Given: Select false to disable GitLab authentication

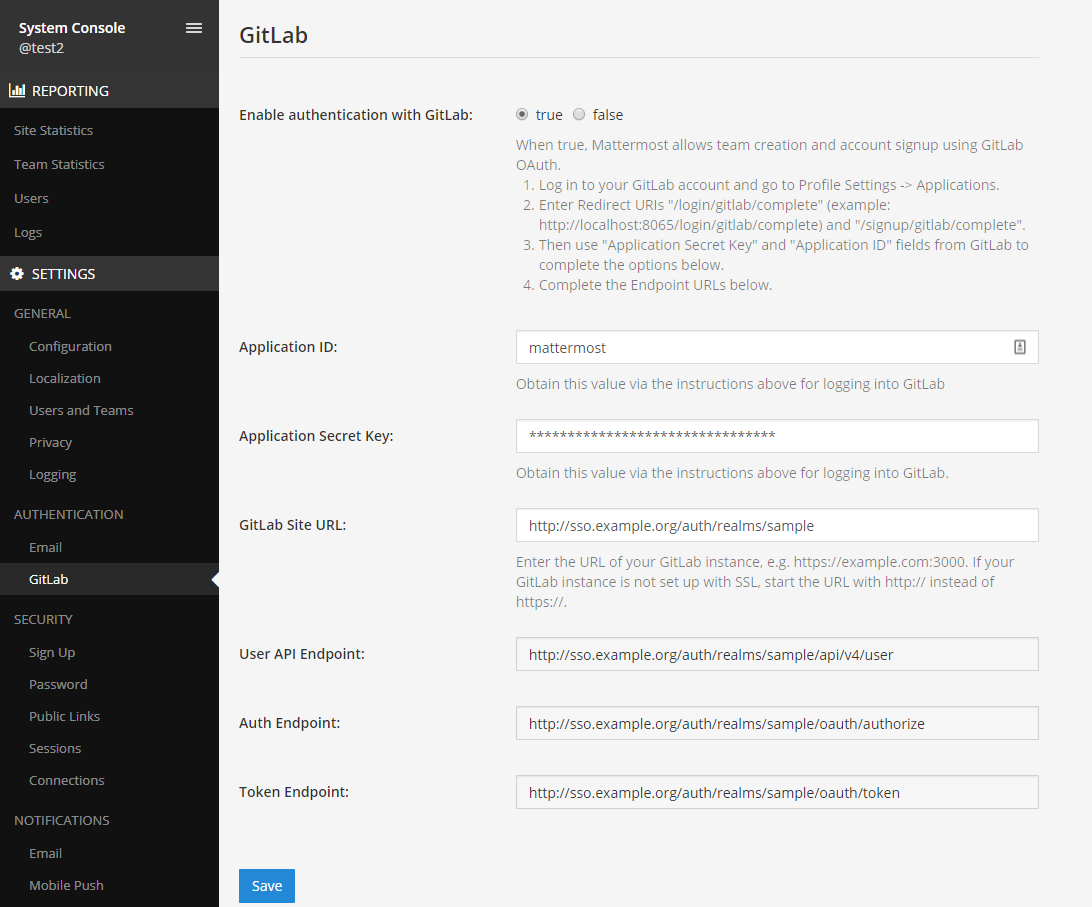Looking at the screenshot, I should (x=579, y=115).
